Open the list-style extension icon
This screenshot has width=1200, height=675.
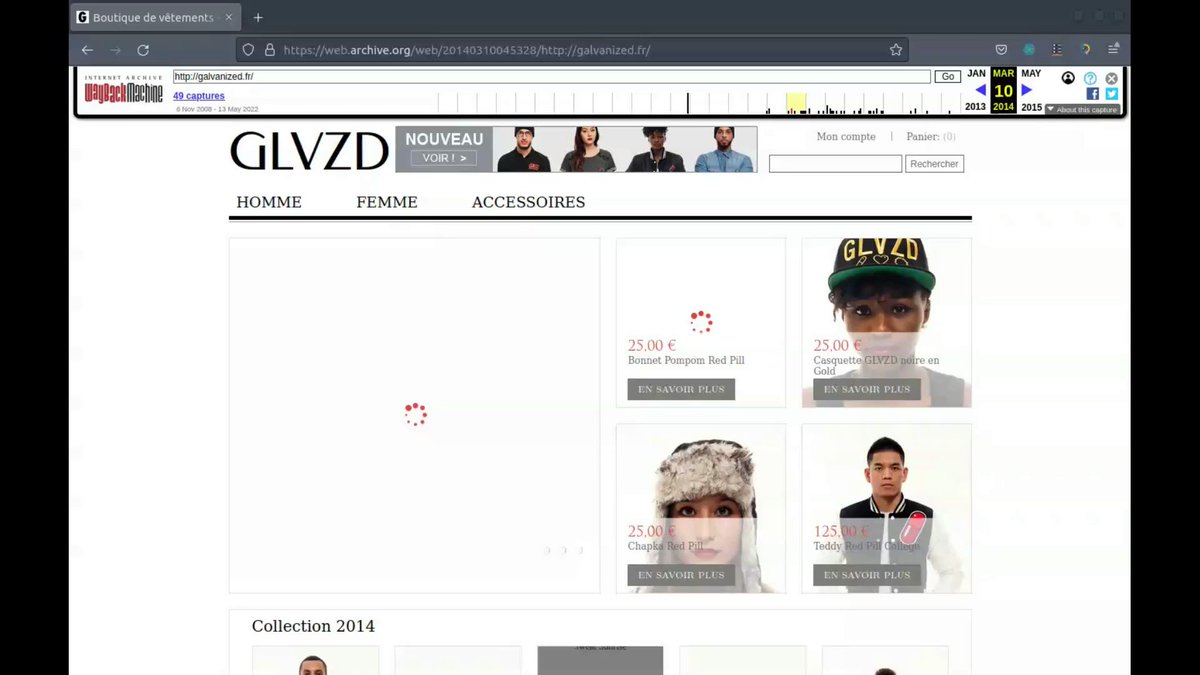coord(1056,49)
